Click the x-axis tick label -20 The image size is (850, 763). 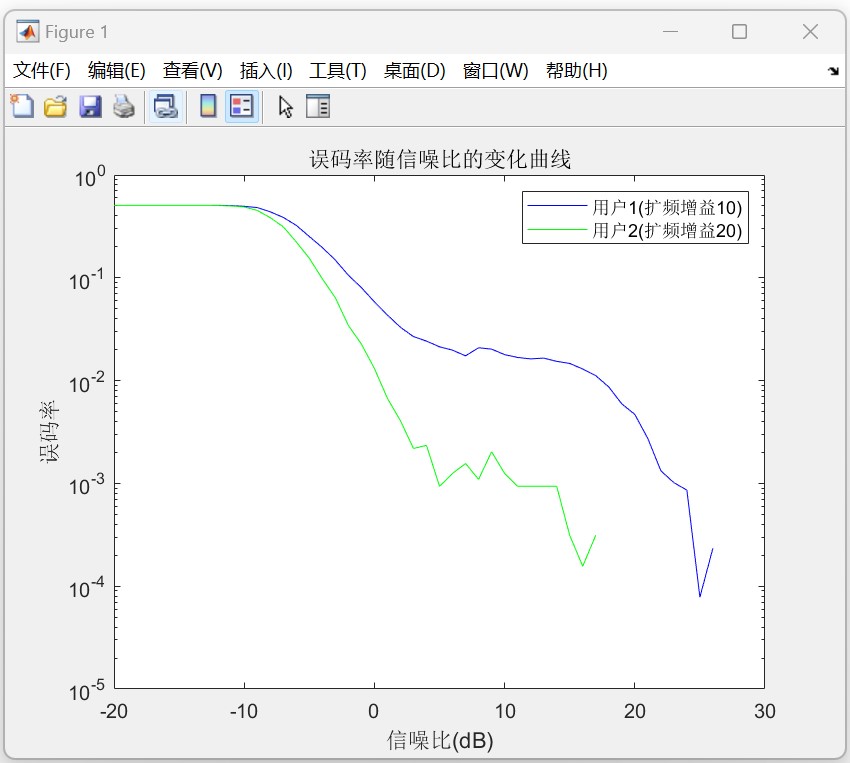(x=114, y=711)
